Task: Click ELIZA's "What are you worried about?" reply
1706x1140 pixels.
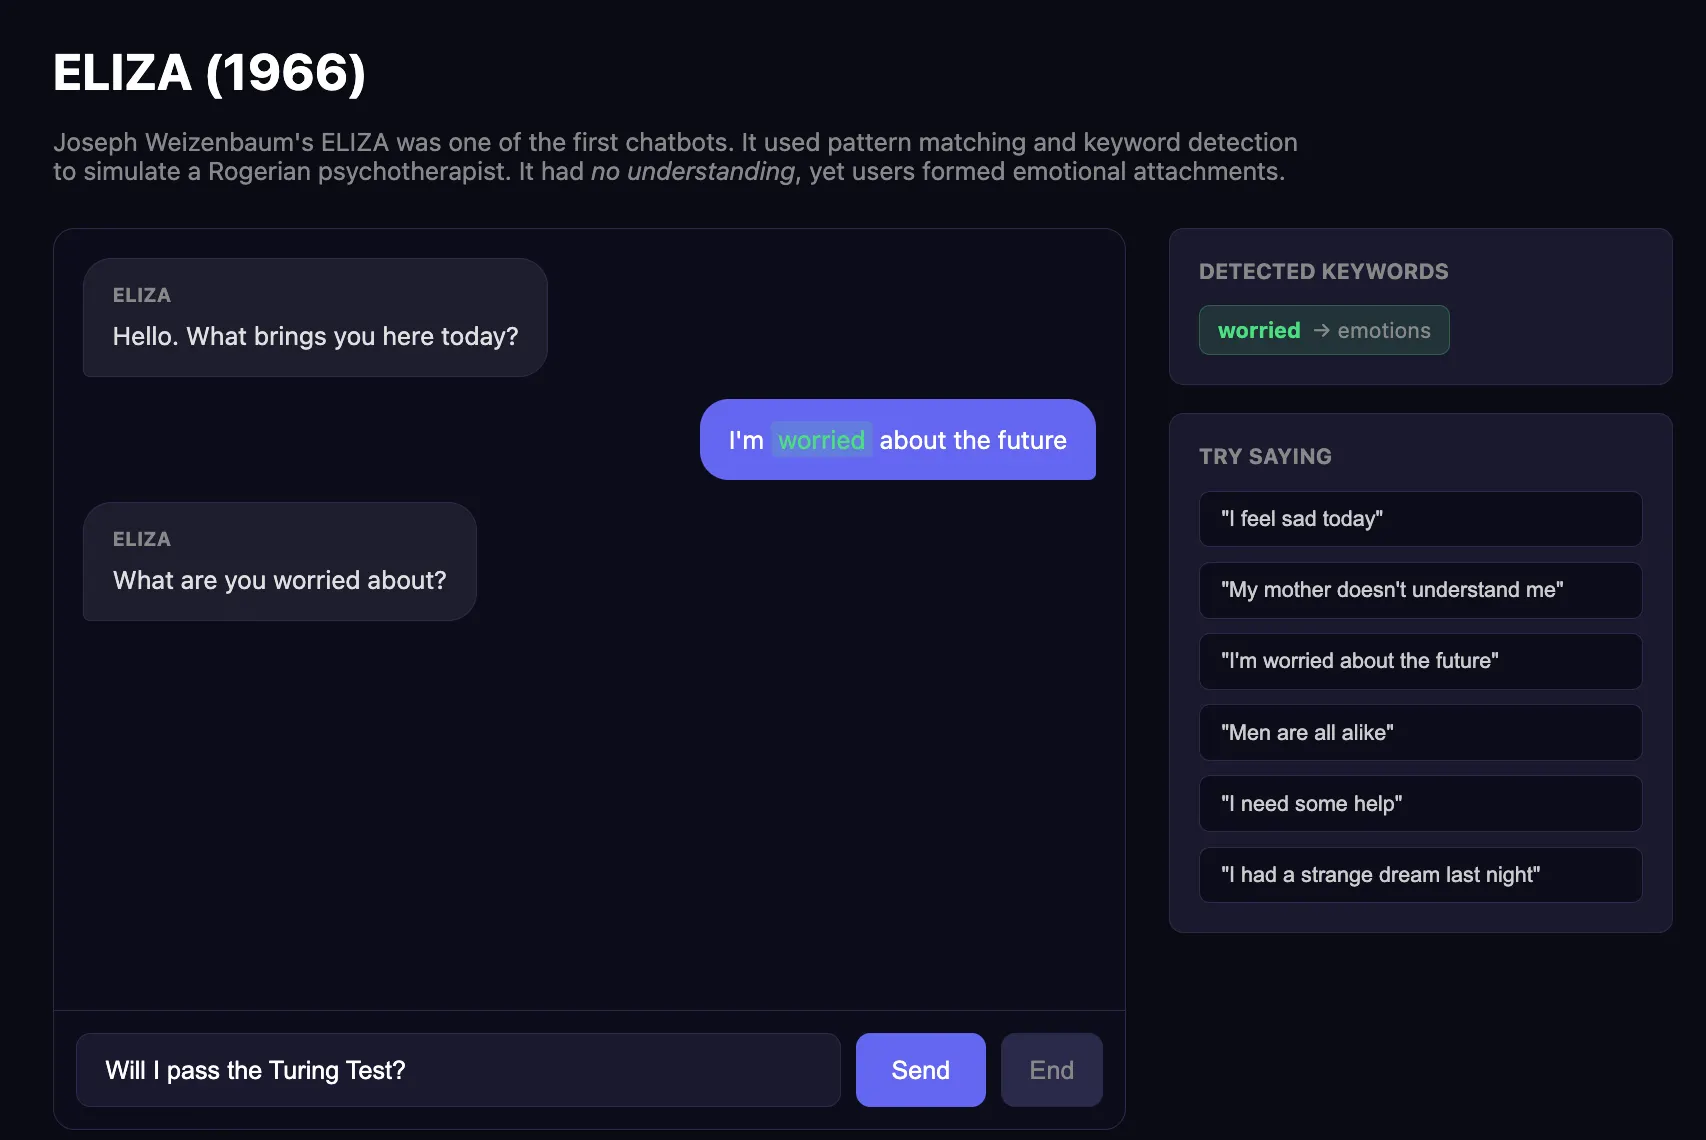Action: tap(279, 580)
